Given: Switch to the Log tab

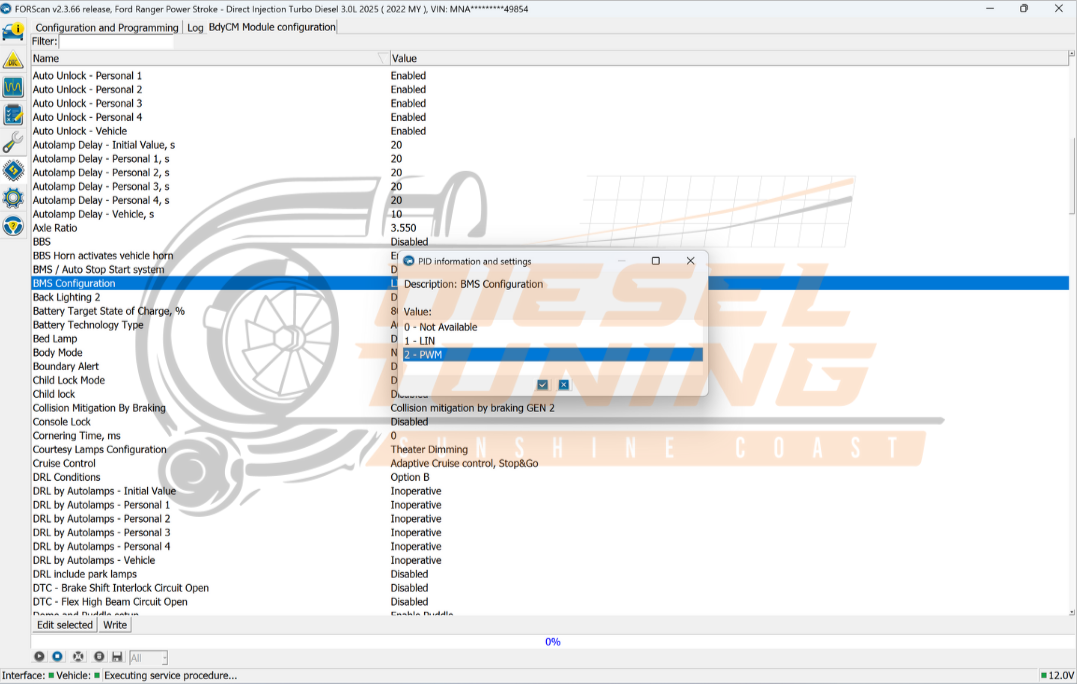Looking at the screenshot, I should [x=196, y=28].
